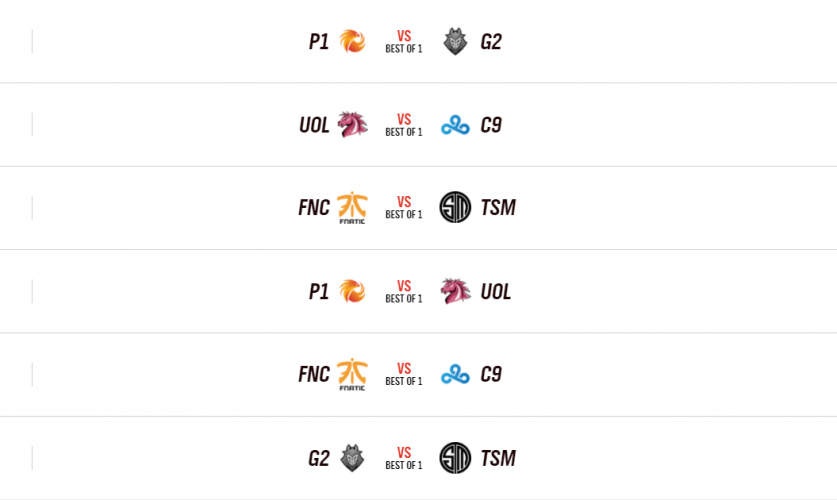Open "UOL" team name in UOL vs C9 match
Screen dimensions: 837x500
click(x=314, y=125)
